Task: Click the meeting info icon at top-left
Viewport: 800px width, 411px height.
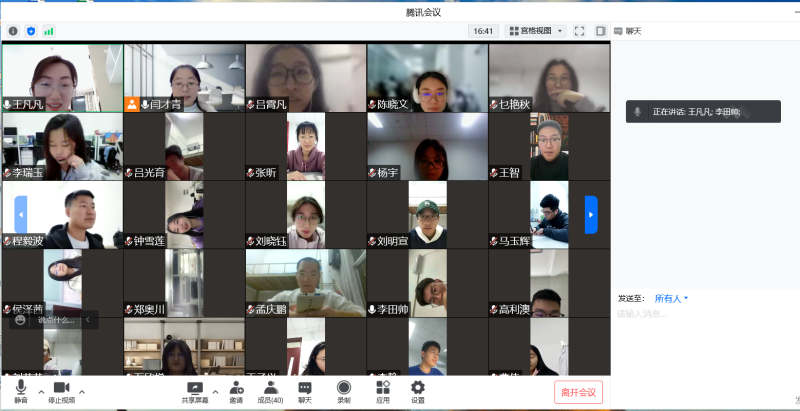Action: tap(13, 31)
